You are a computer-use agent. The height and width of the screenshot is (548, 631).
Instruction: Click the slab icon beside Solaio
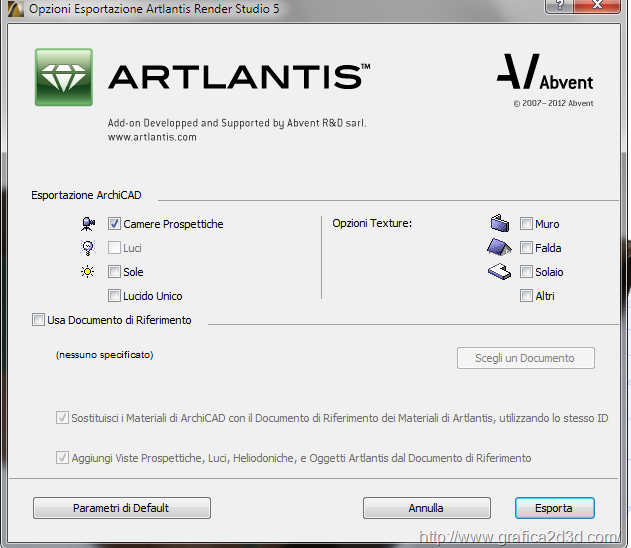[500, 271]
